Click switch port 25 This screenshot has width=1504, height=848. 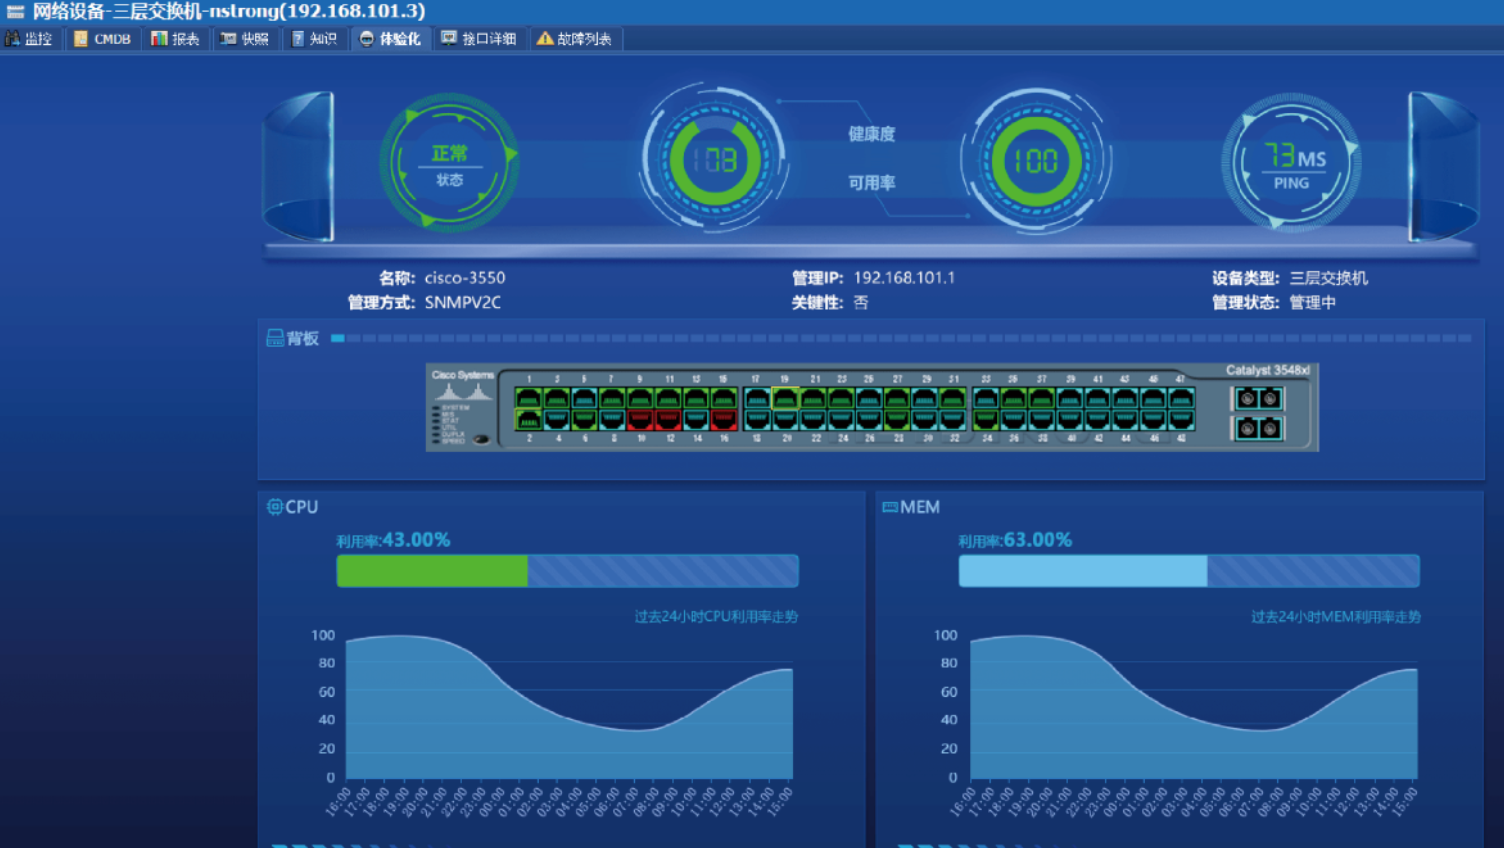(868, 399)
